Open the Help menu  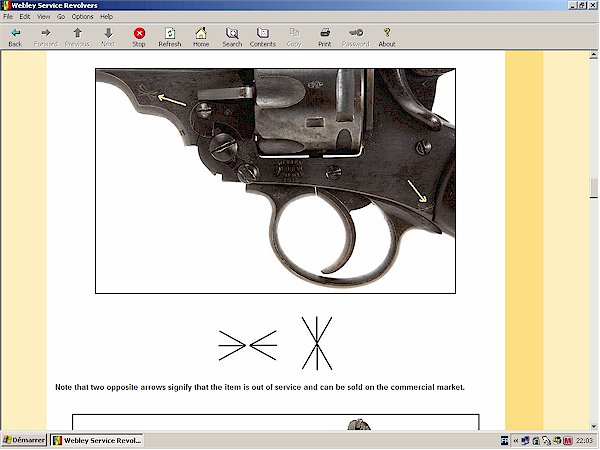[x=107, y=16]
